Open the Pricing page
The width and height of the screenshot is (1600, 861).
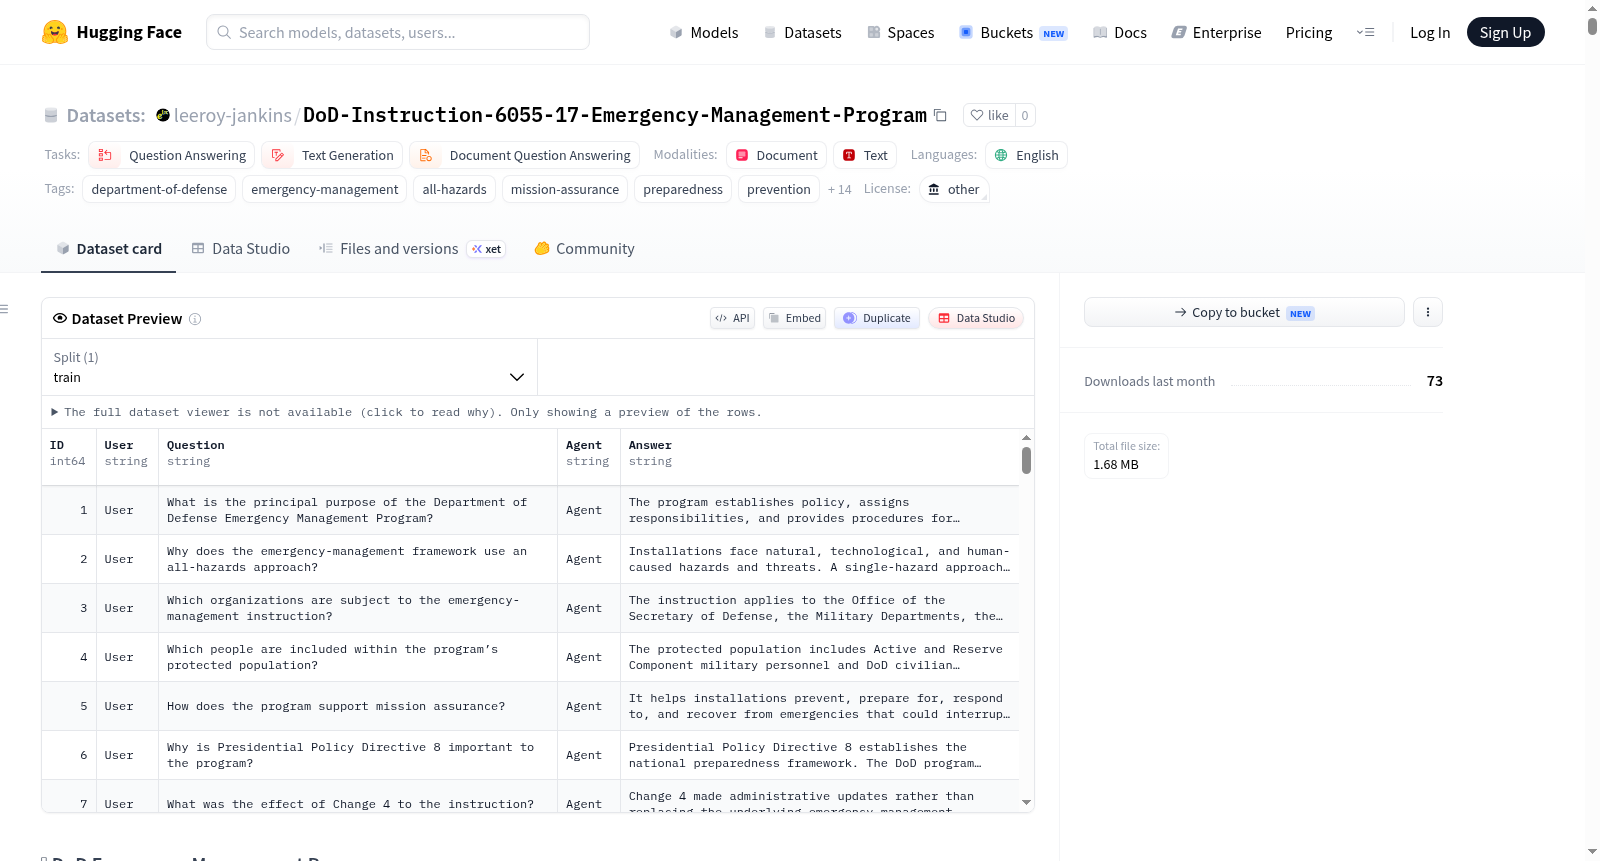click(x=1309, y=33)
